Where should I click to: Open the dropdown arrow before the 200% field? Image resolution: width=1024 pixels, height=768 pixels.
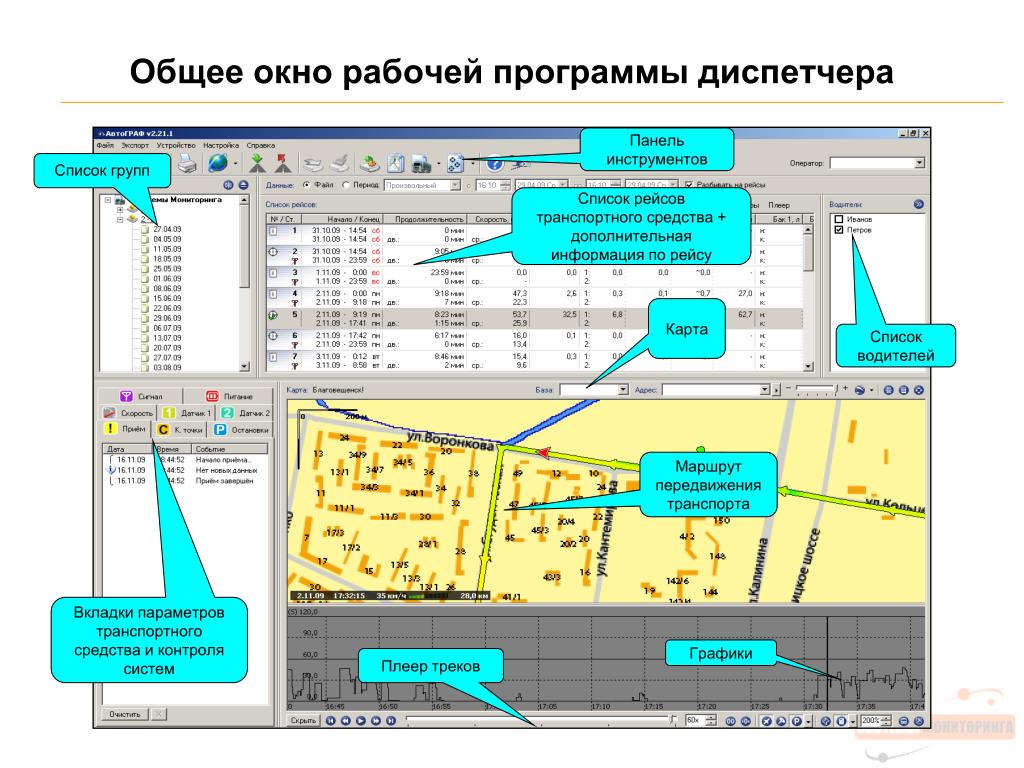[853, 722]
